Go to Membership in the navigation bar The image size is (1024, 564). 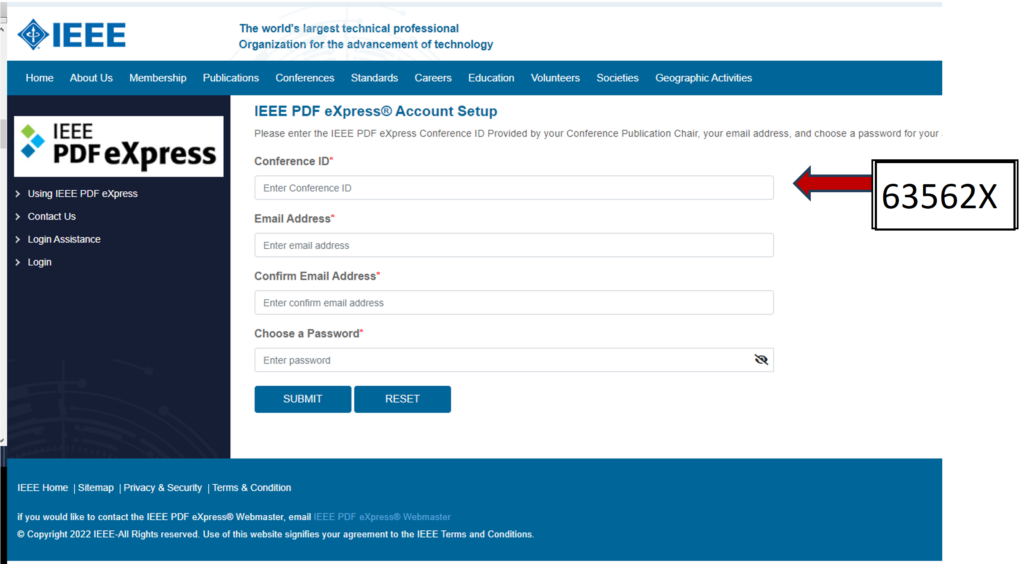[157, 78]
